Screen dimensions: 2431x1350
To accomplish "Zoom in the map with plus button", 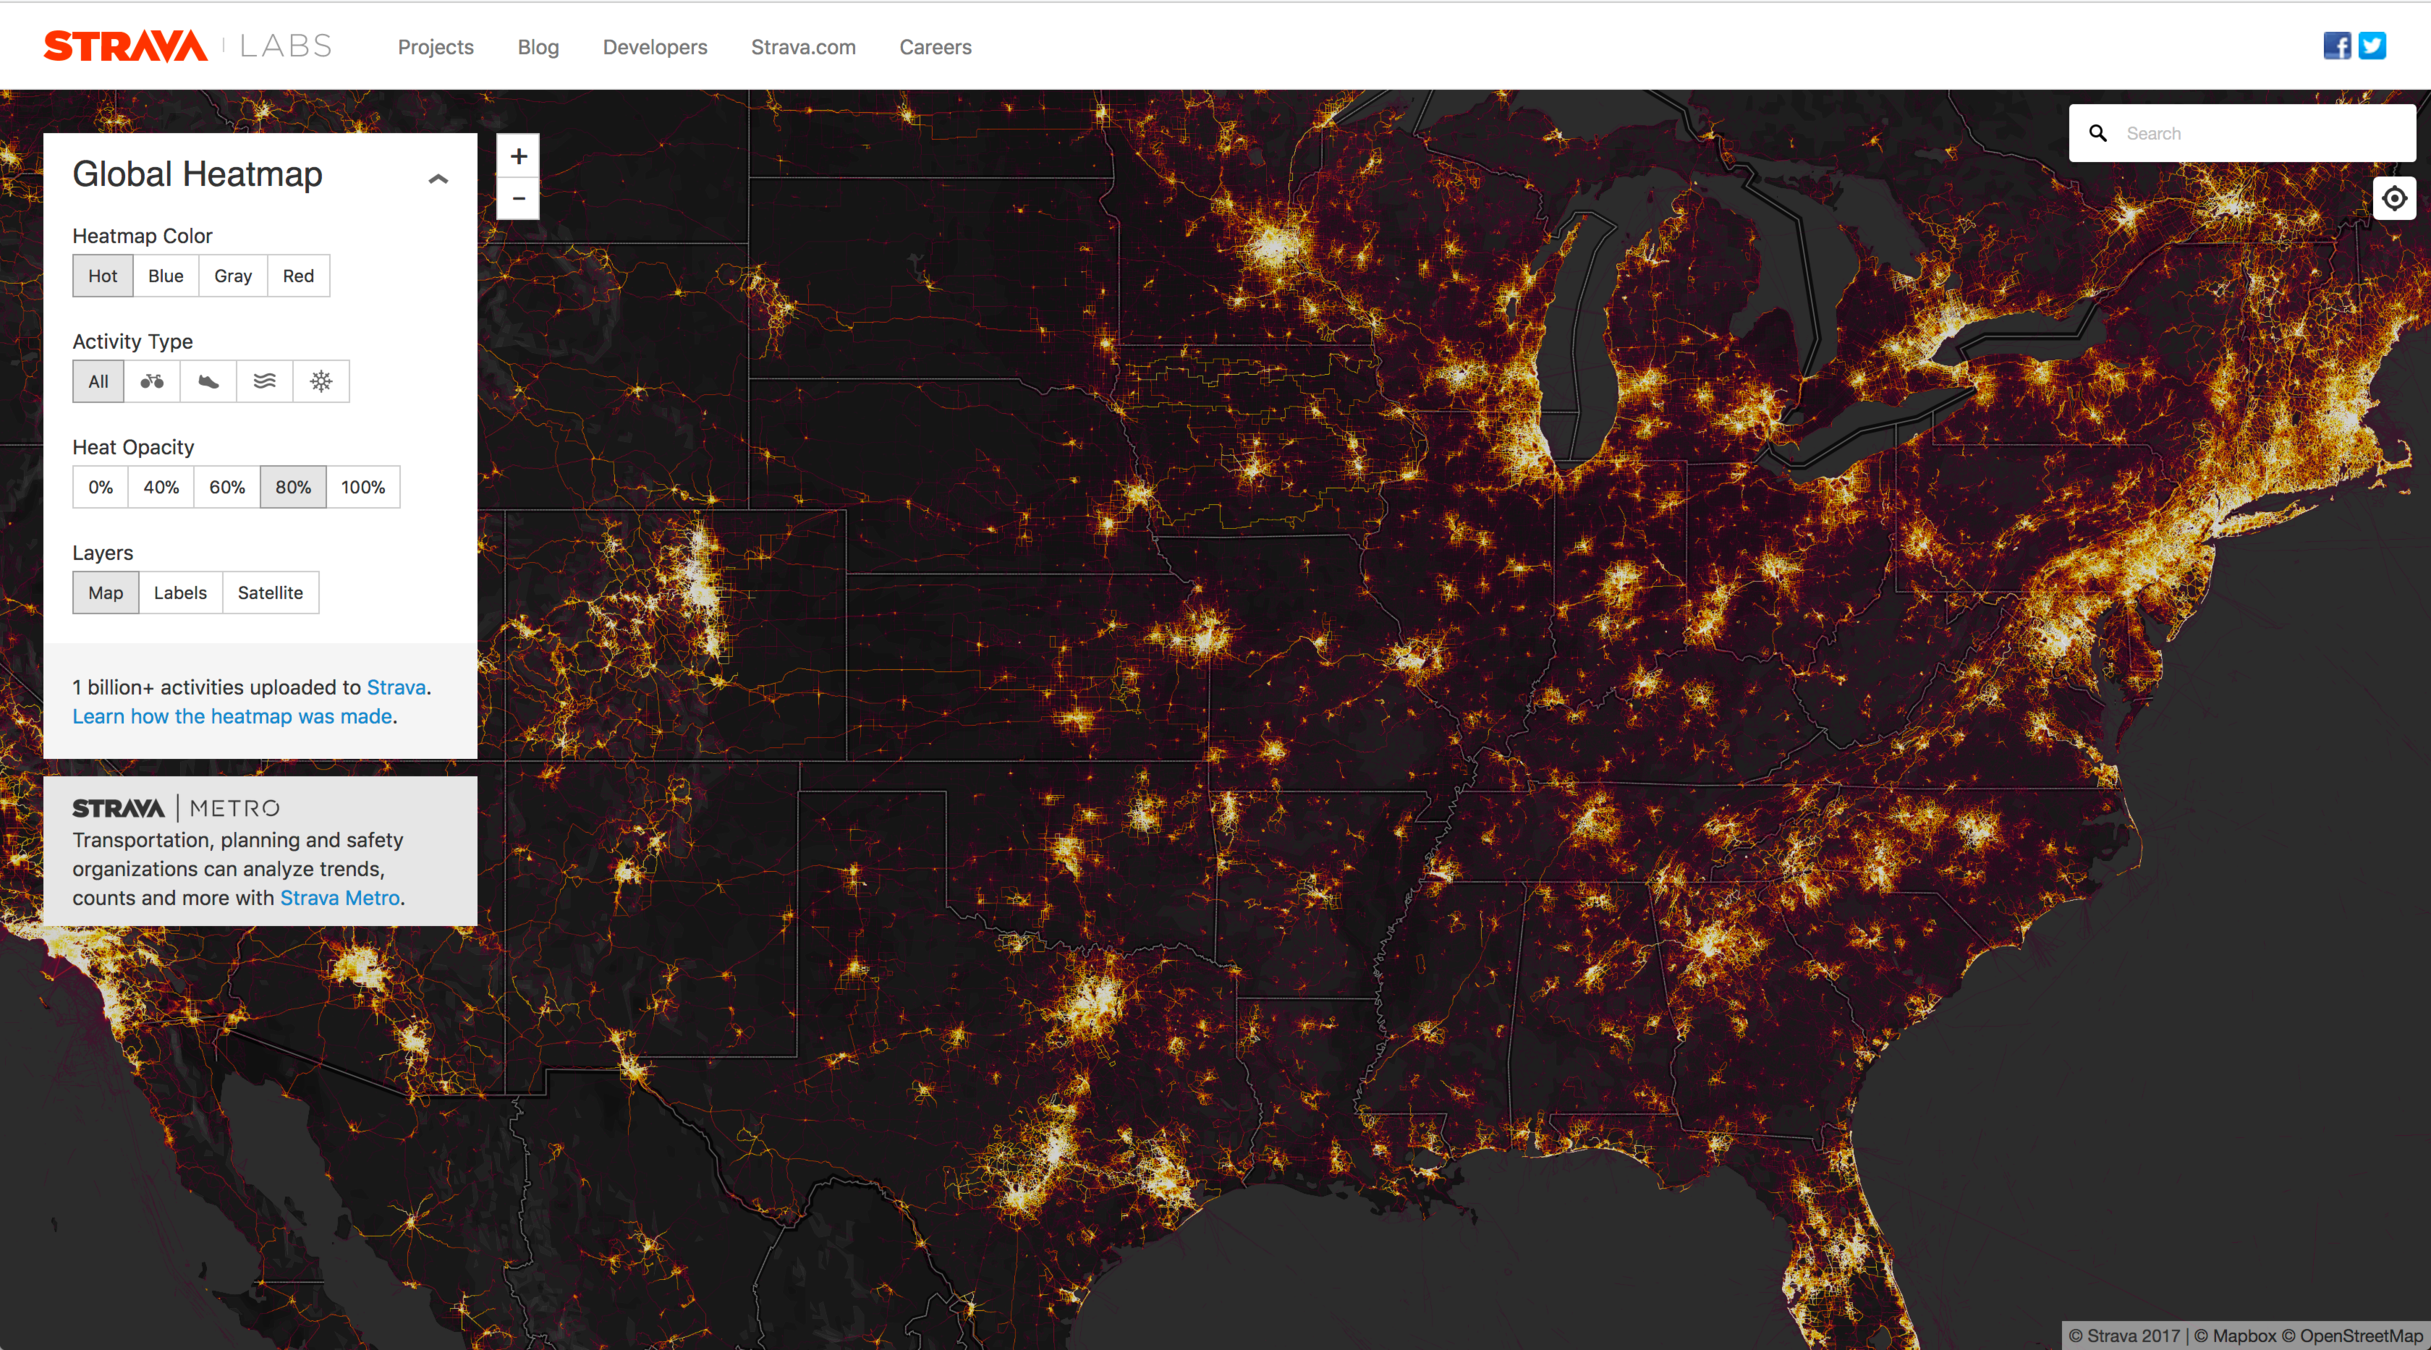I will [x=518, y=156].
